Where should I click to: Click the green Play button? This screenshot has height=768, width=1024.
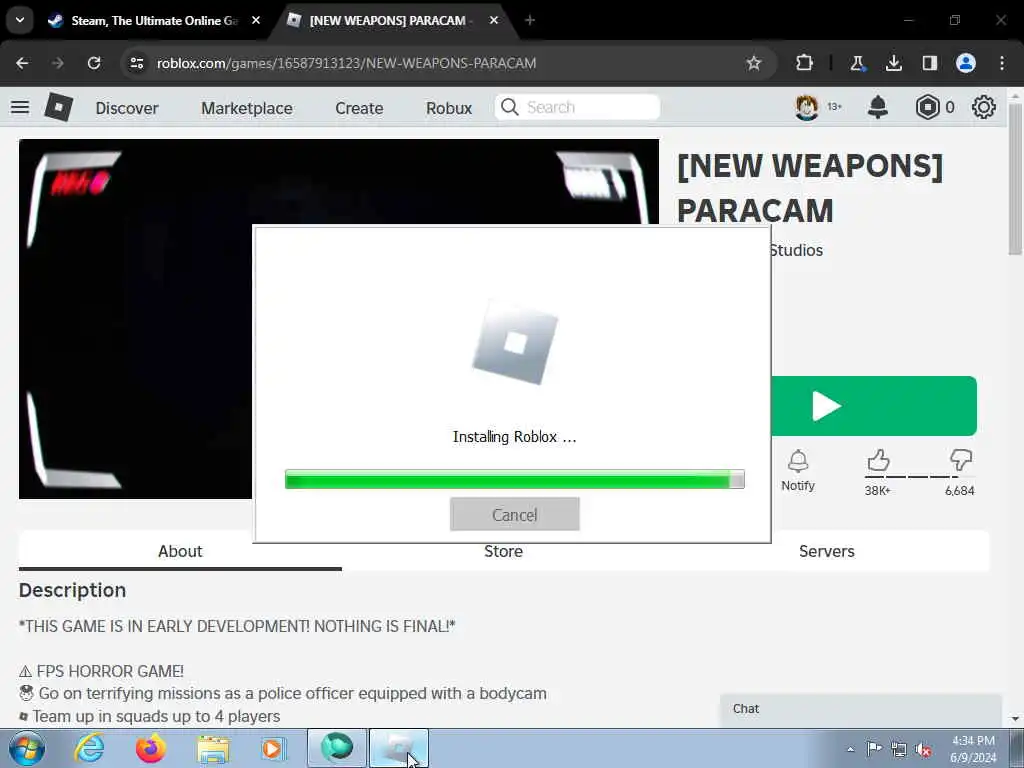click(x=874, y=406)
